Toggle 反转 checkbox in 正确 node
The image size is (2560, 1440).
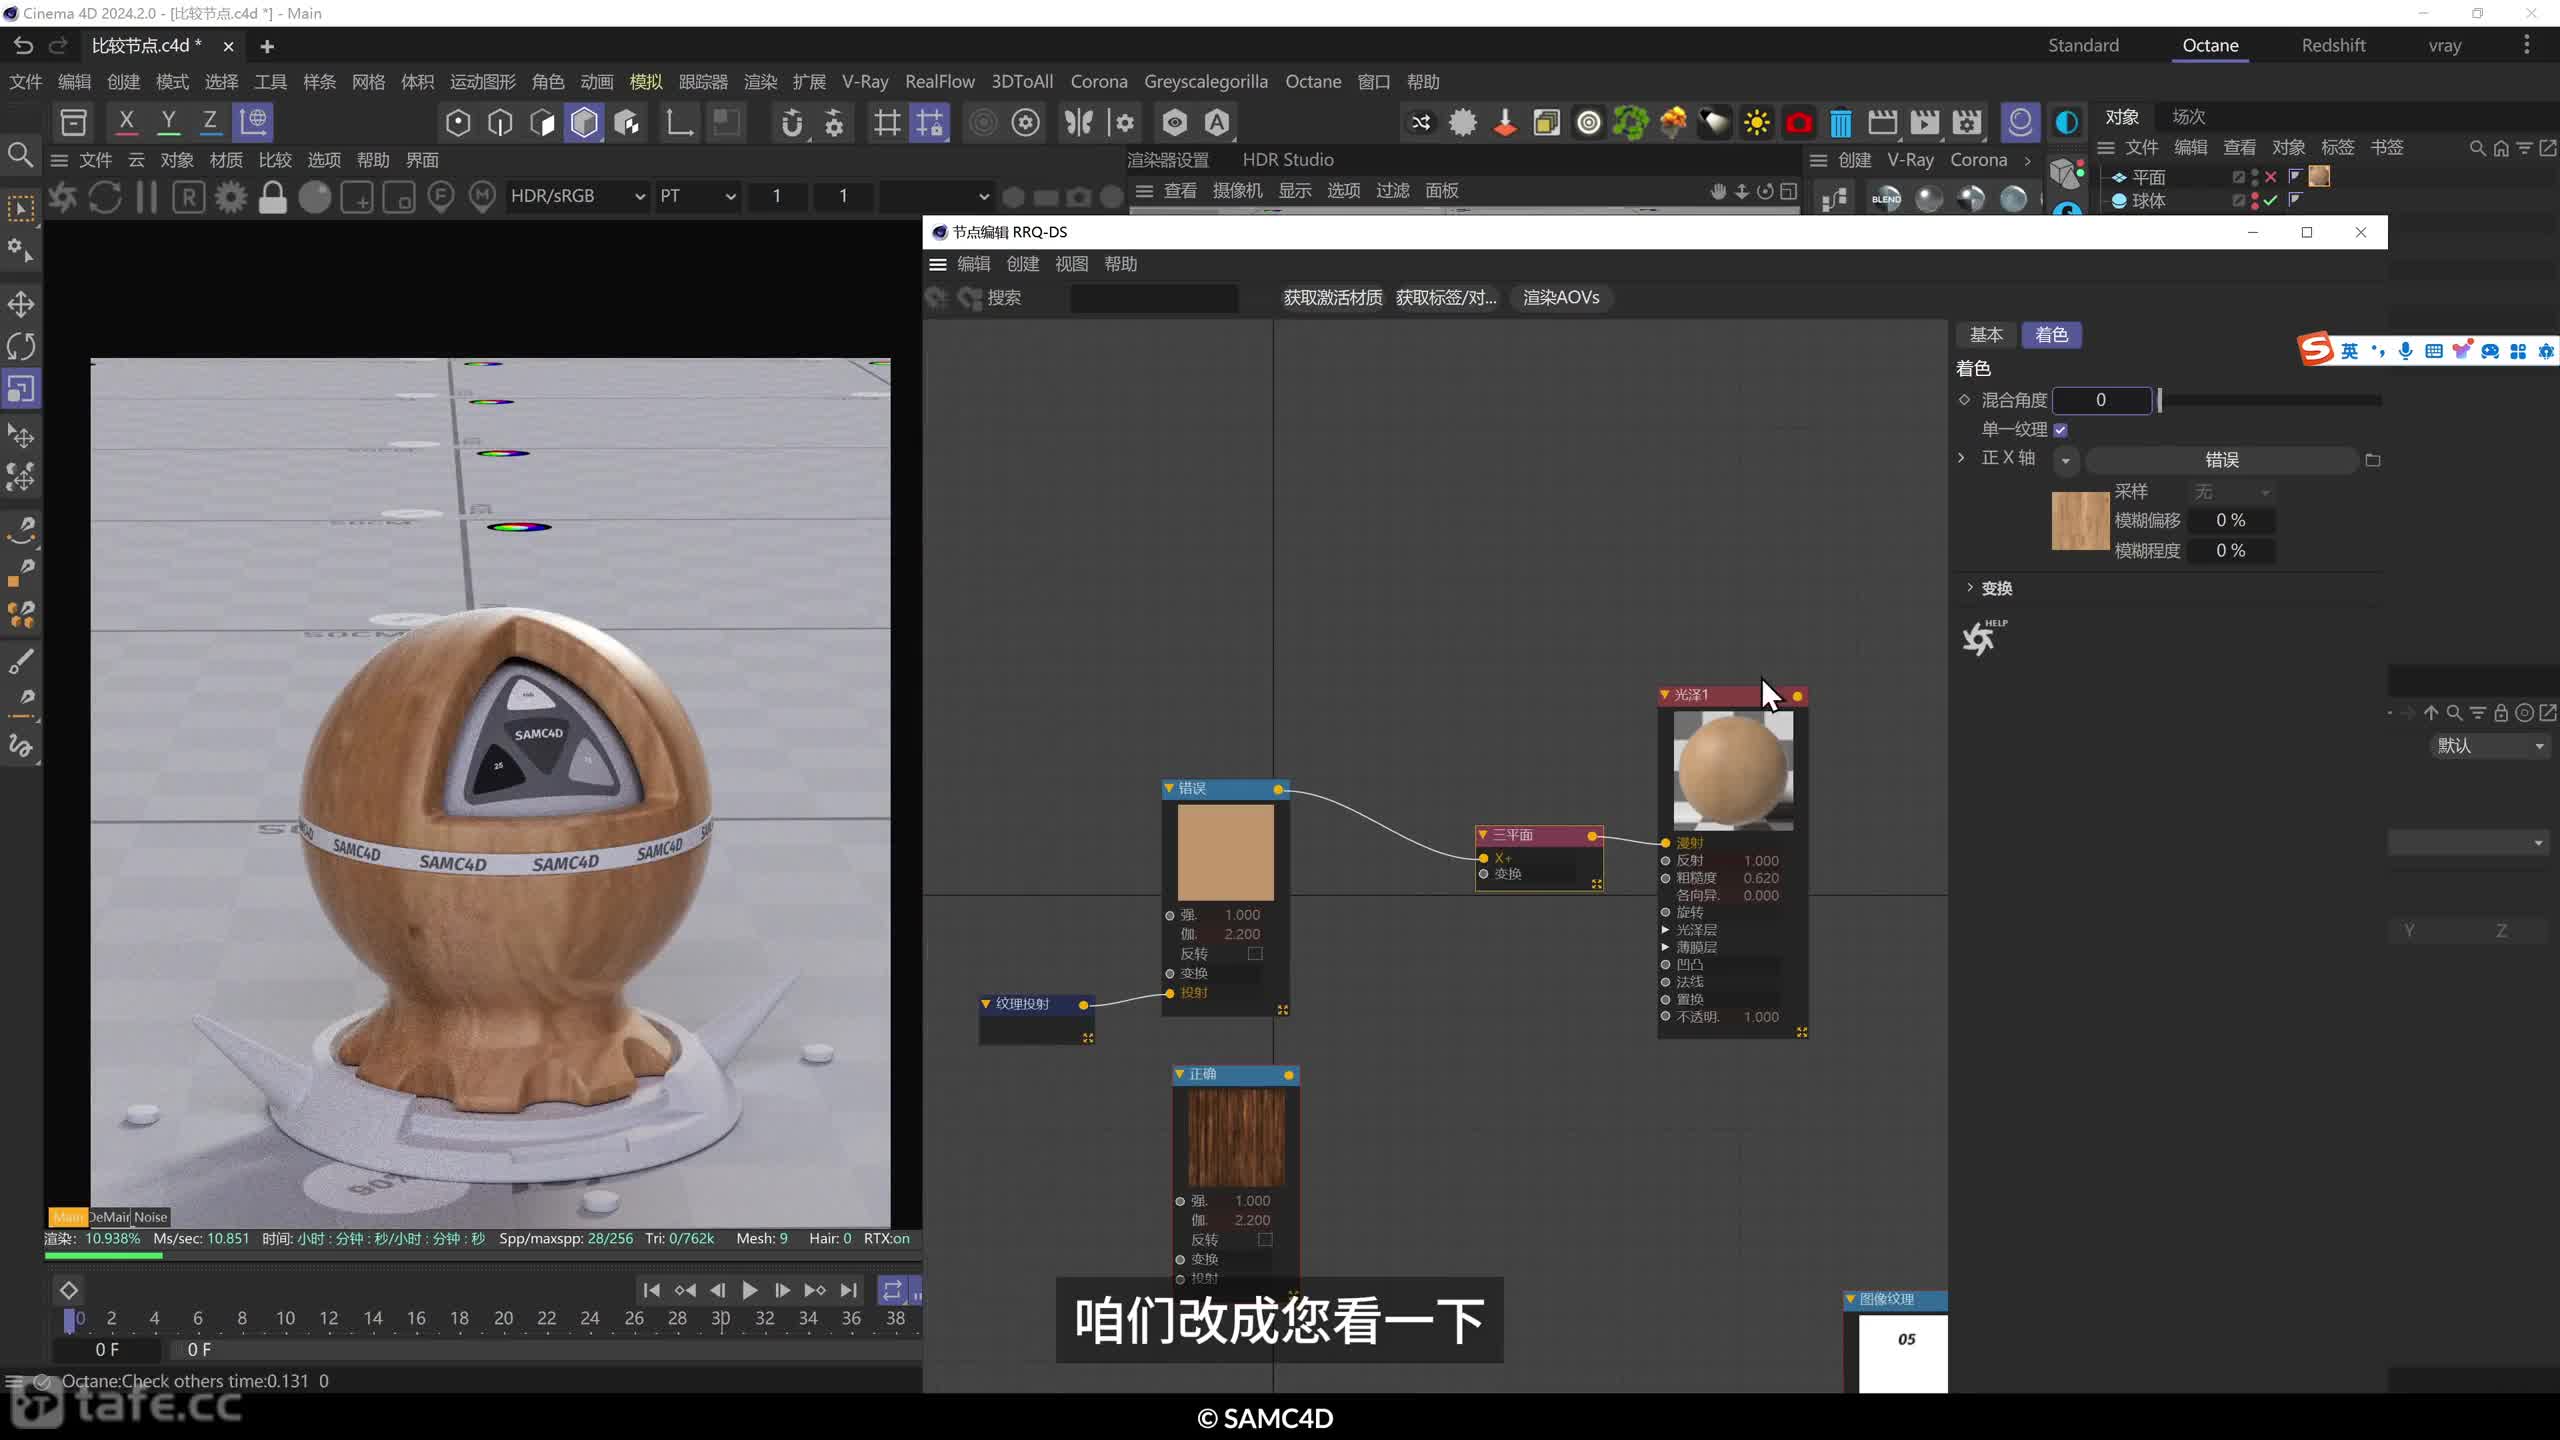pos(1265,1240)
